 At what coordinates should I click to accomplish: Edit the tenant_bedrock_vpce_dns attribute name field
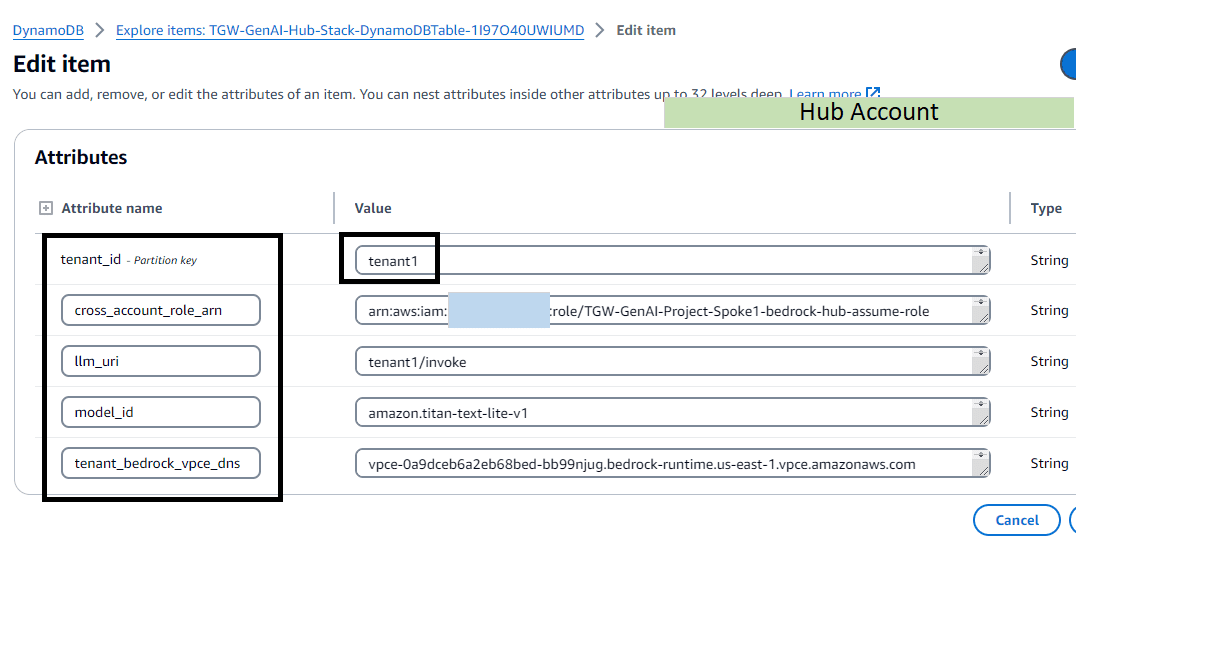(x=160, y=463)
